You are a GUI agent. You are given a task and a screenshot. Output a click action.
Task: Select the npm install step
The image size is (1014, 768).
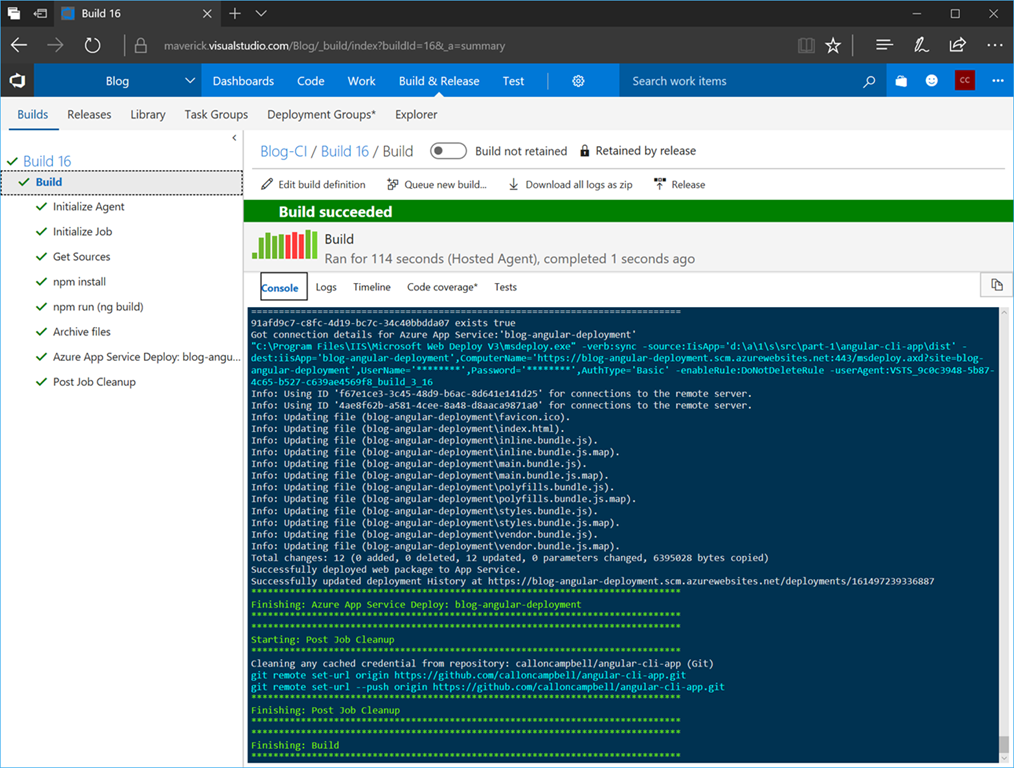coord(79,282)
